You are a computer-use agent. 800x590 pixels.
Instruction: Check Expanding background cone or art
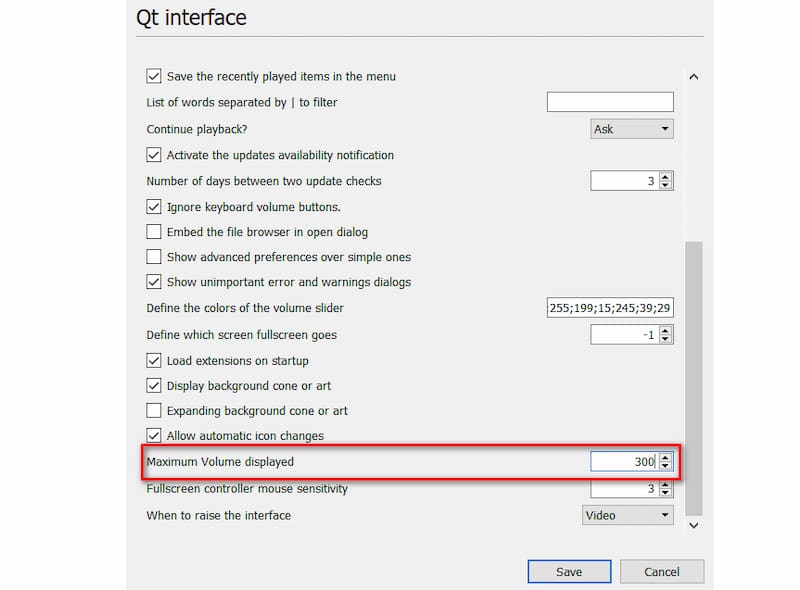point(154,411)
